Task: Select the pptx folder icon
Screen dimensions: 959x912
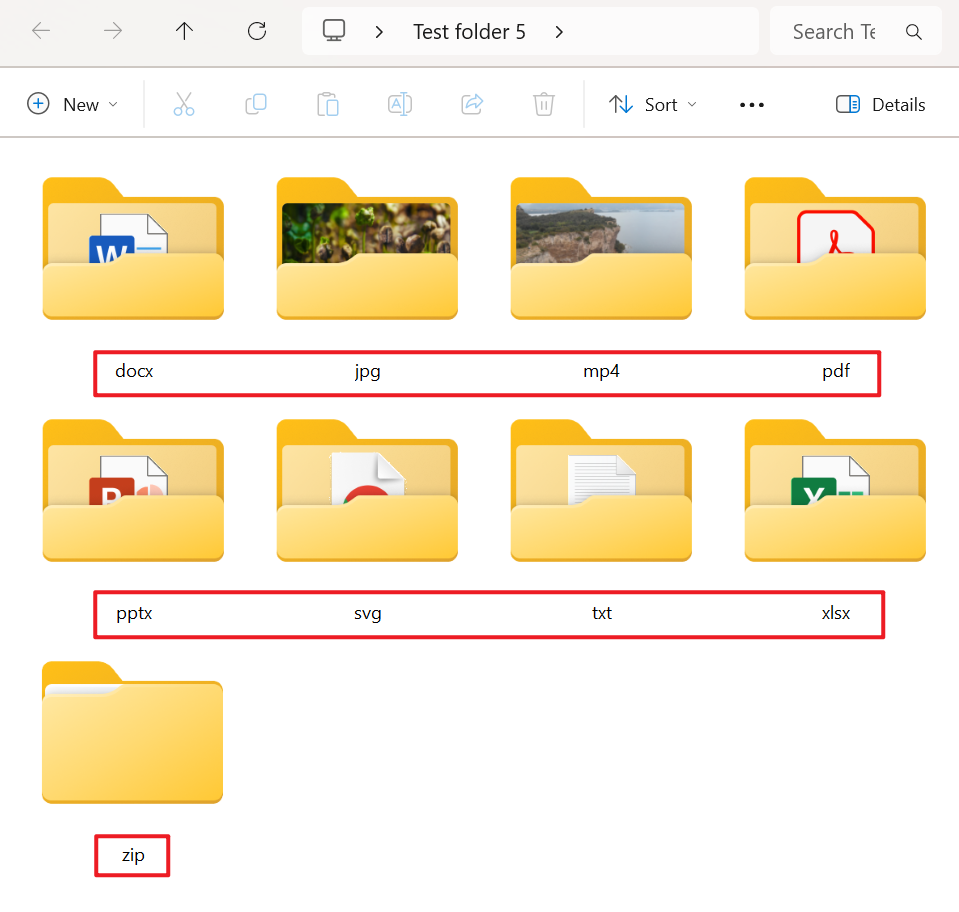Action: 133,490
